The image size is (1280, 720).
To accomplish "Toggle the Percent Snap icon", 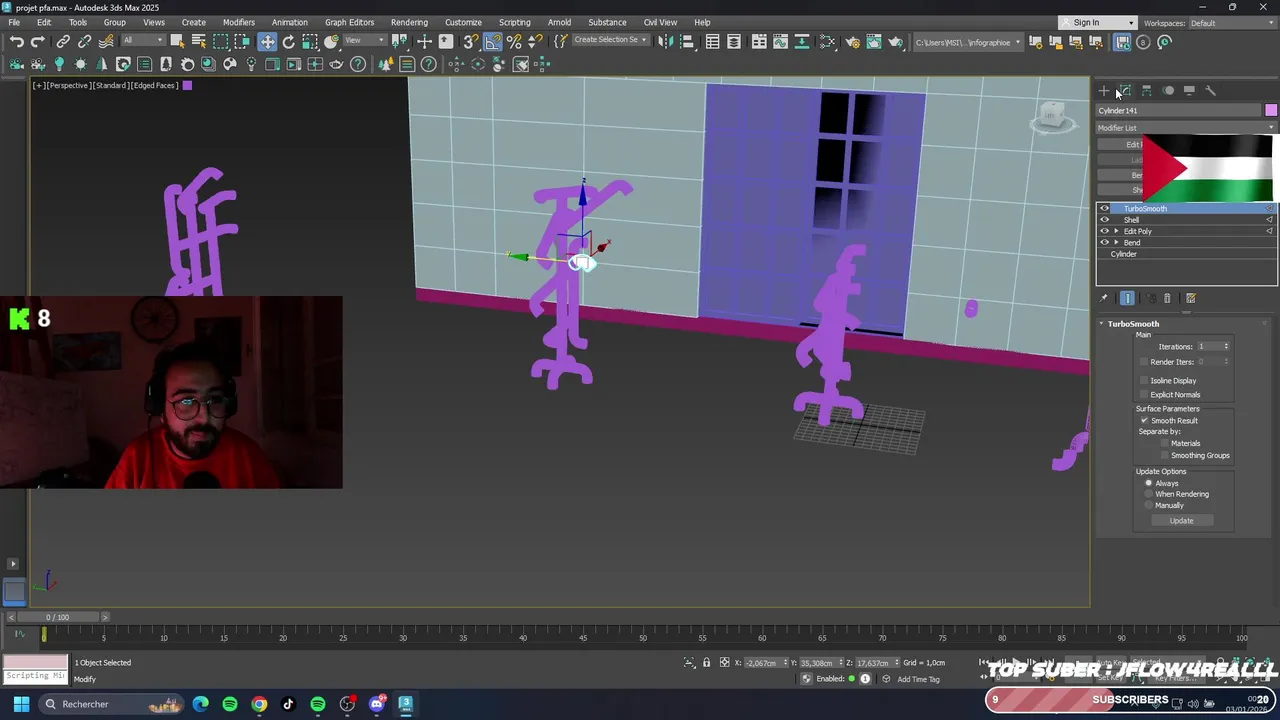I will pyautogui.click(x=514, y=42).
